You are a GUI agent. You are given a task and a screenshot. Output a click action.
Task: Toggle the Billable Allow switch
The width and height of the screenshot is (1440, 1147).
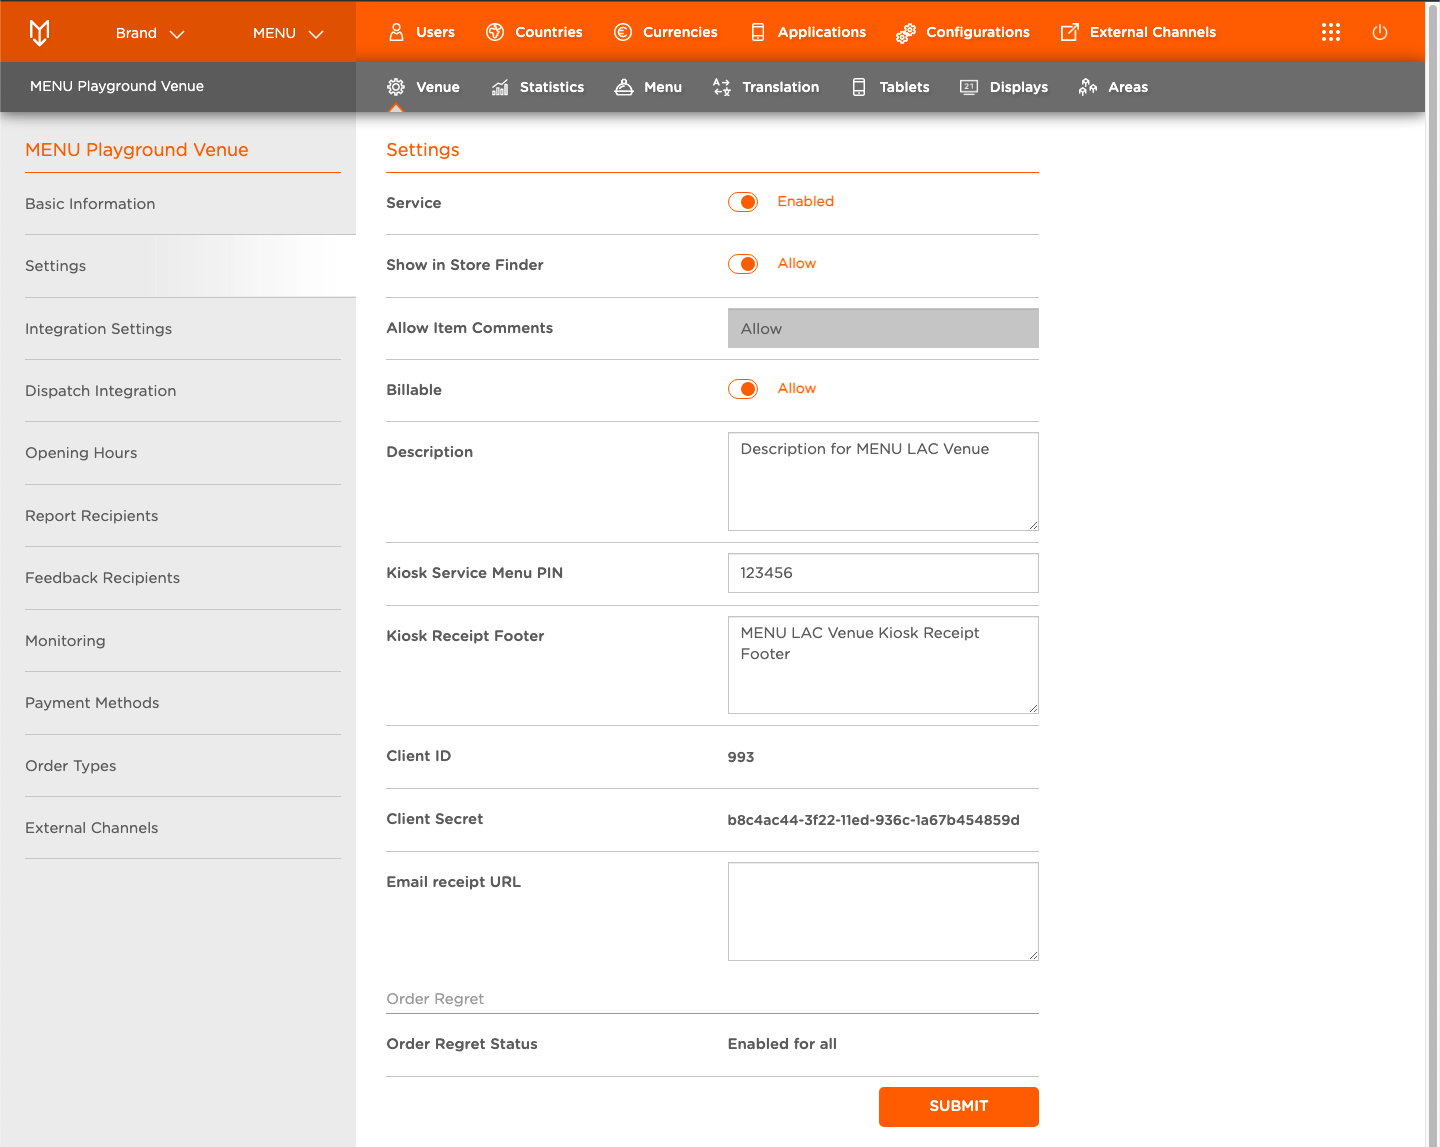(743, 389)
